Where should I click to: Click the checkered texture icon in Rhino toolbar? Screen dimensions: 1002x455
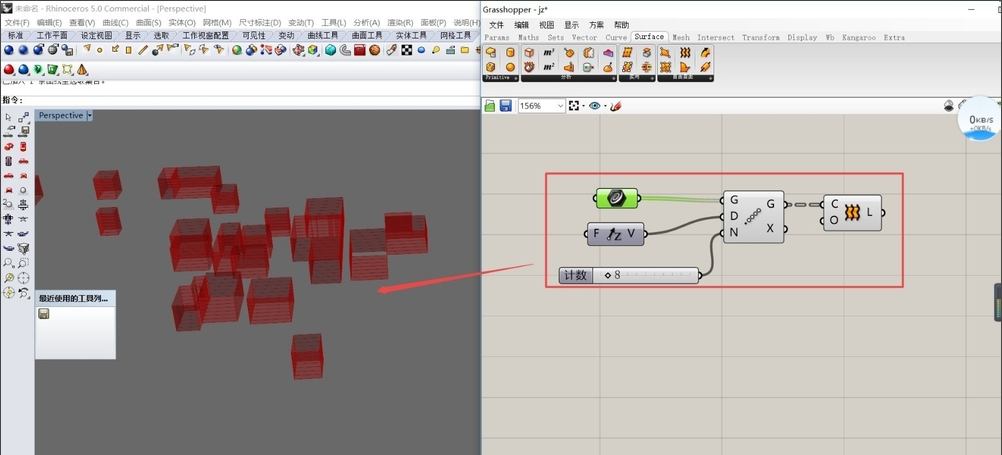click(406, 50)
